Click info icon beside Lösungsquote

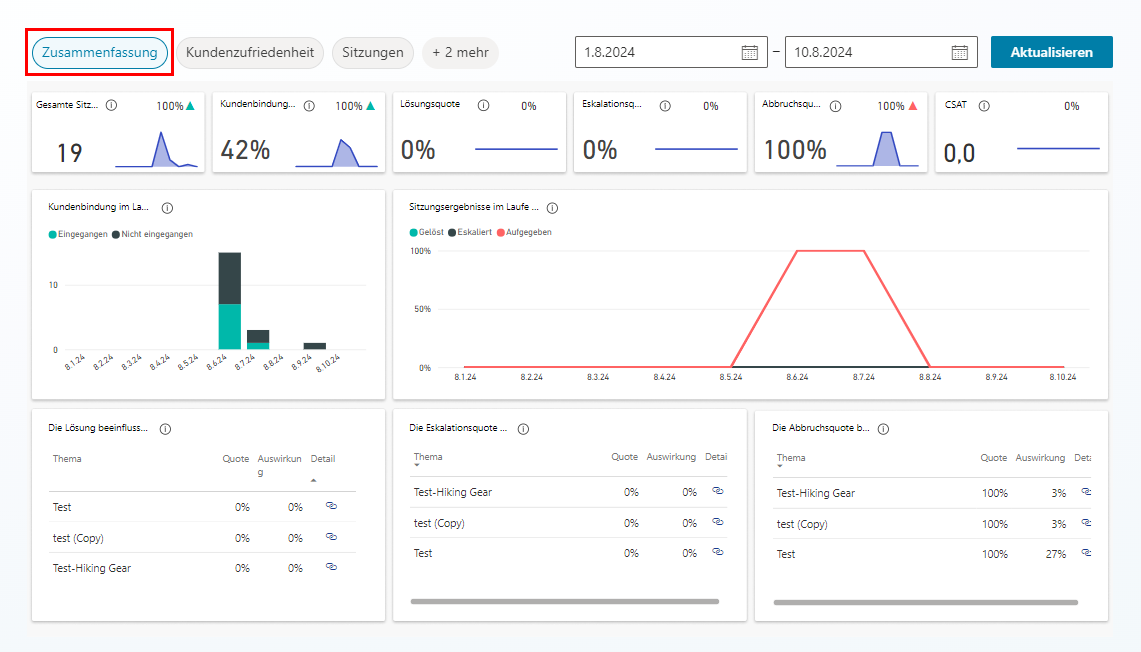[483, 105]
